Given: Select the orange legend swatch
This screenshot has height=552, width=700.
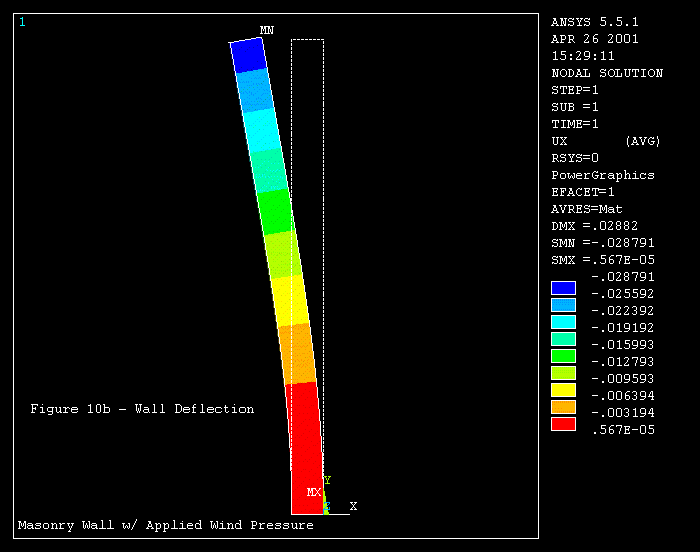Looking at the screenshot, I should tap(563, 407).
